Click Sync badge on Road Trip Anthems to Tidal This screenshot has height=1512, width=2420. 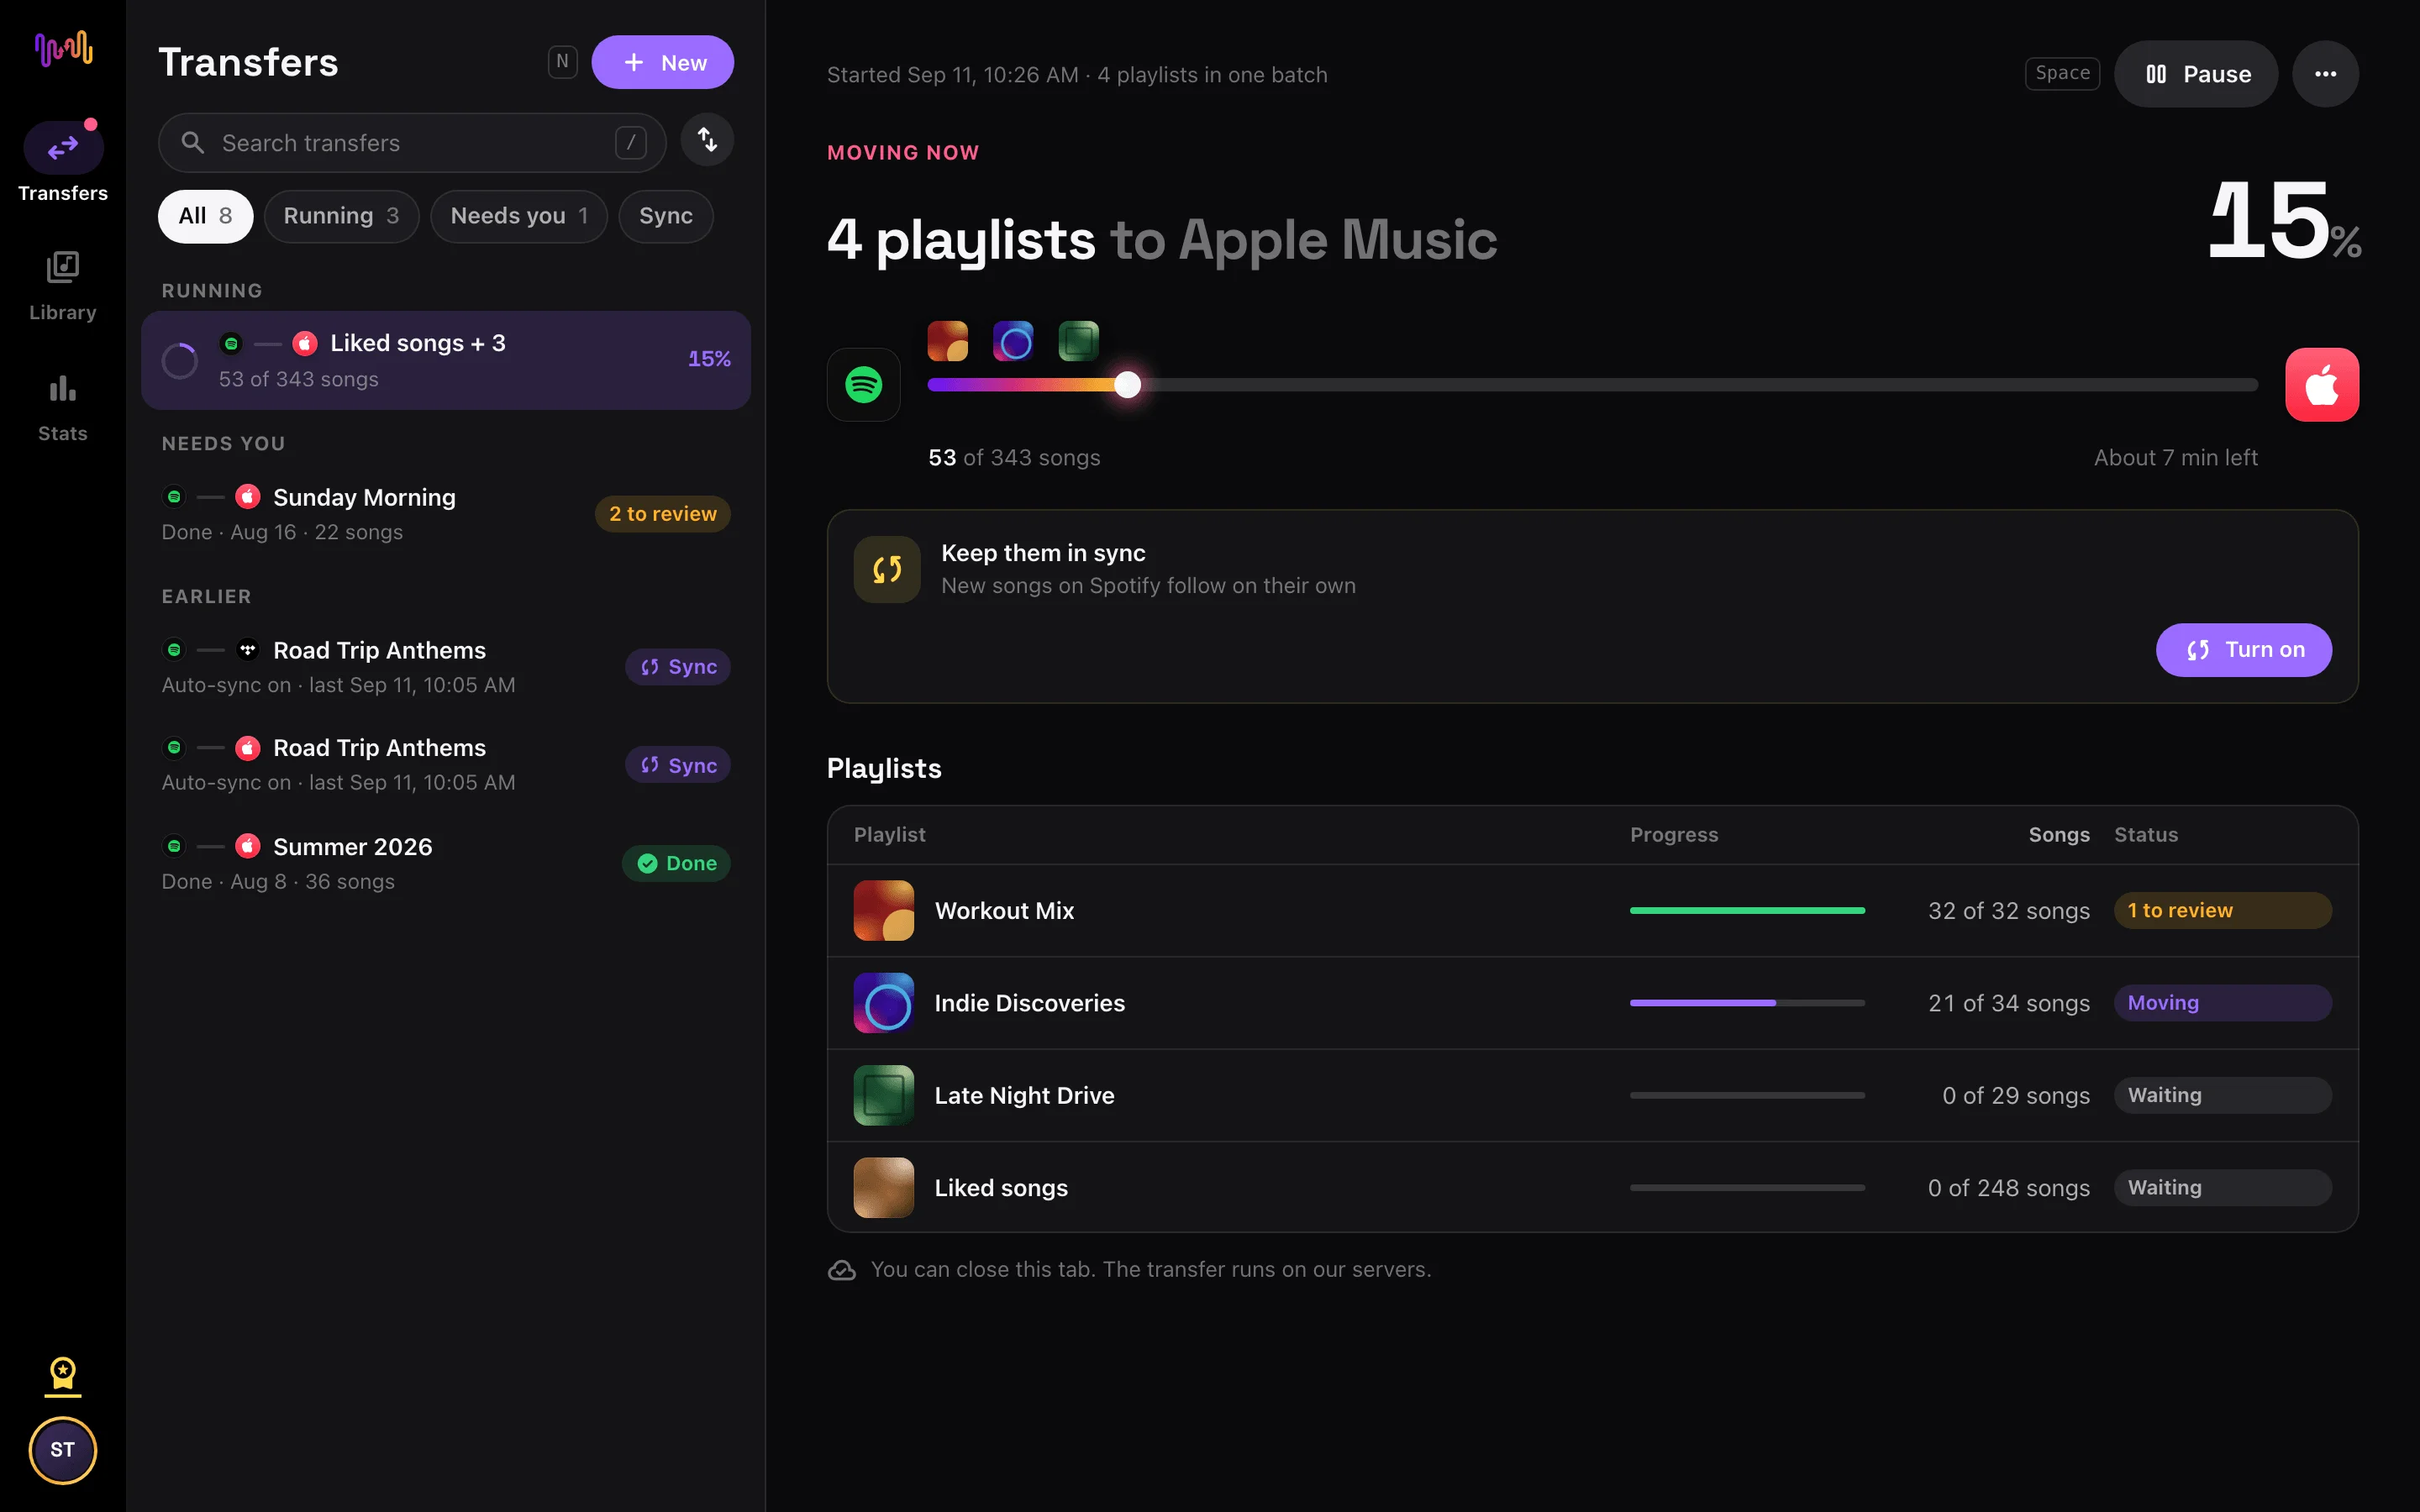coord(678,667)
